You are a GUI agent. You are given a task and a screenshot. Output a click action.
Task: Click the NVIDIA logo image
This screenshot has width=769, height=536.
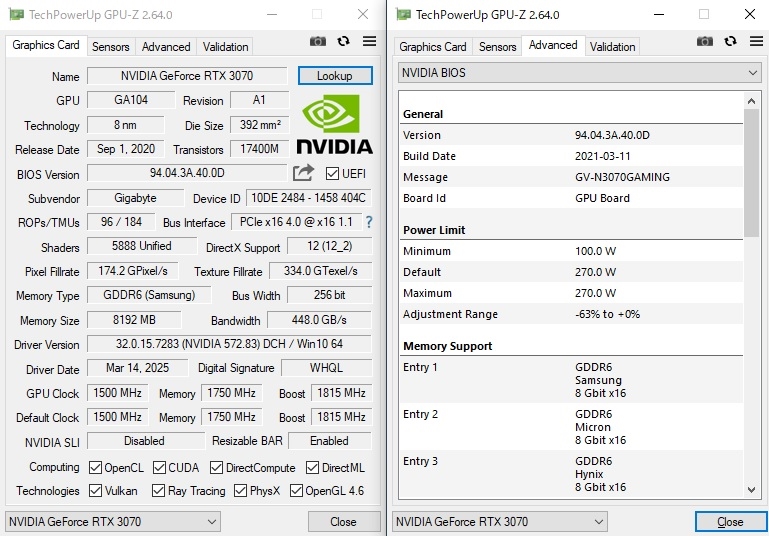pyautogui.click(x=334, y=125)
